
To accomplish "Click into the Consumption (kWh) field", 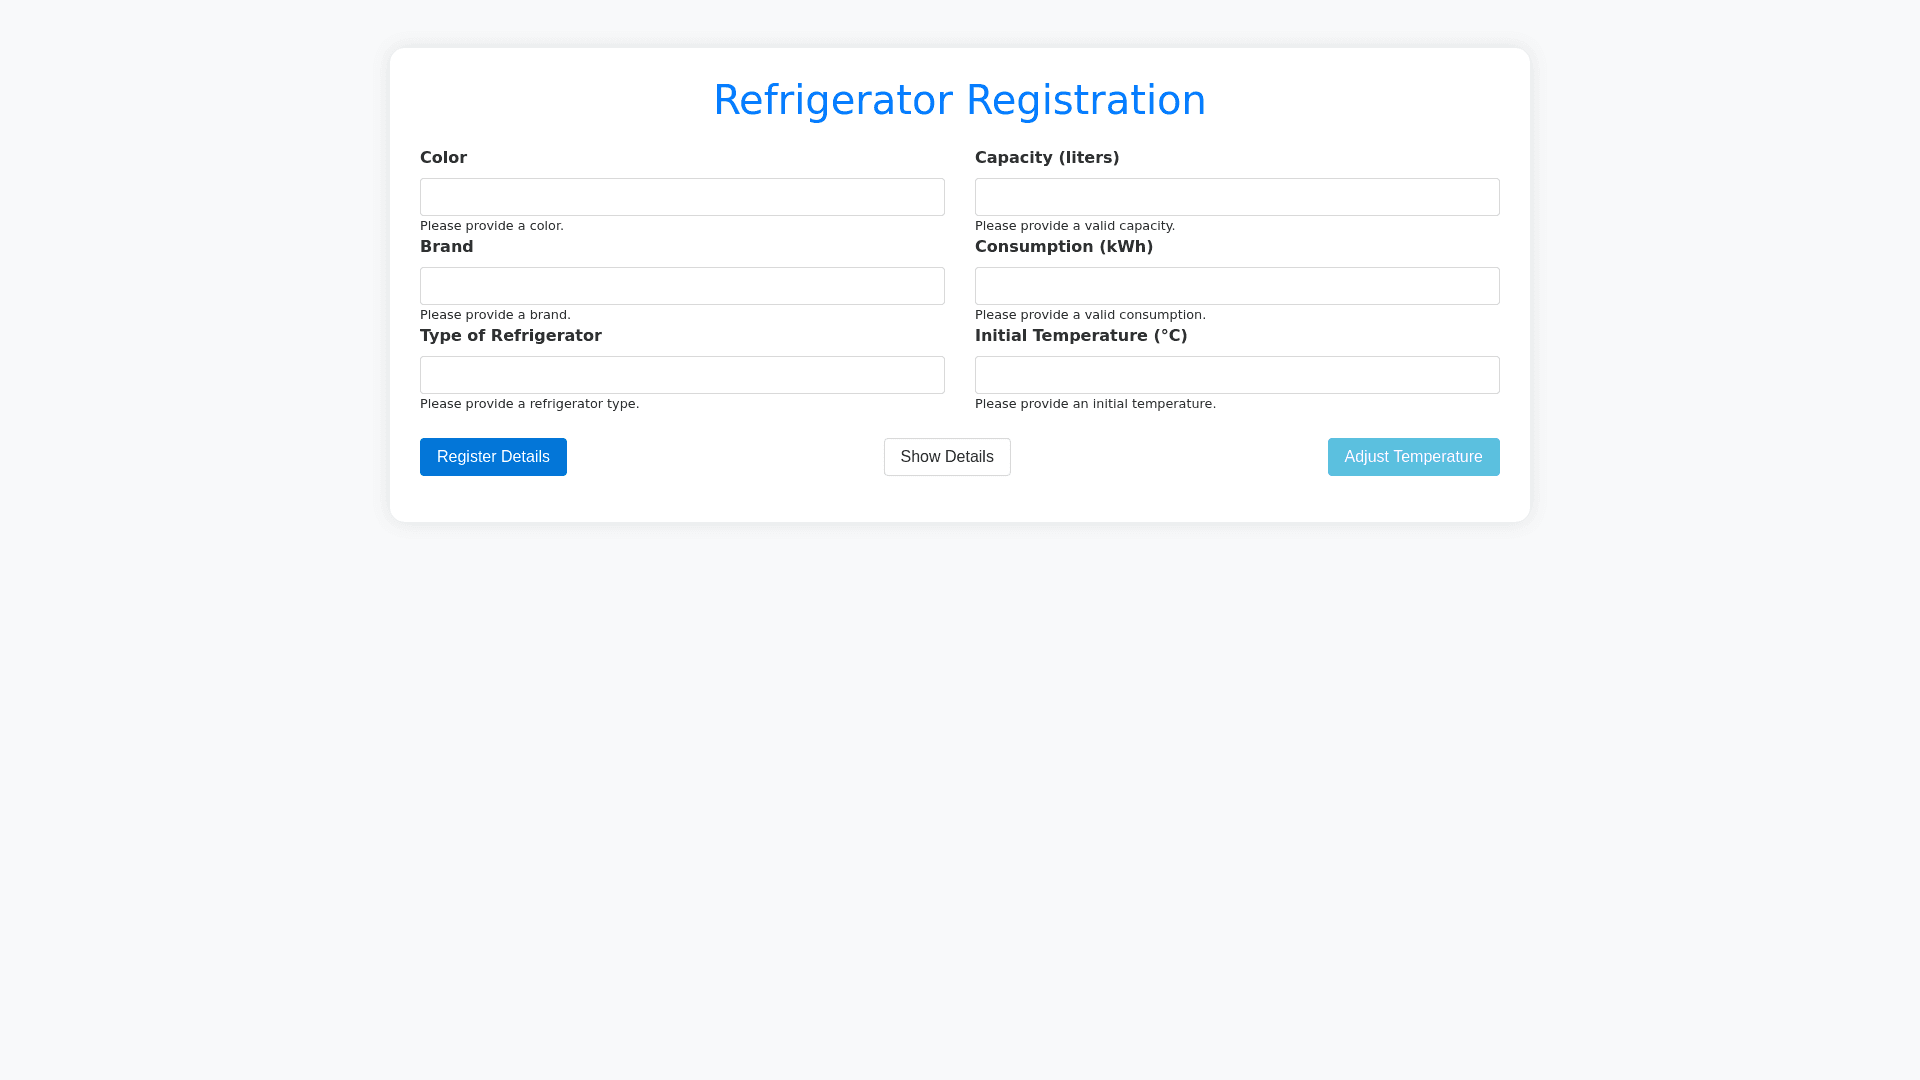I will point(1237,286).
